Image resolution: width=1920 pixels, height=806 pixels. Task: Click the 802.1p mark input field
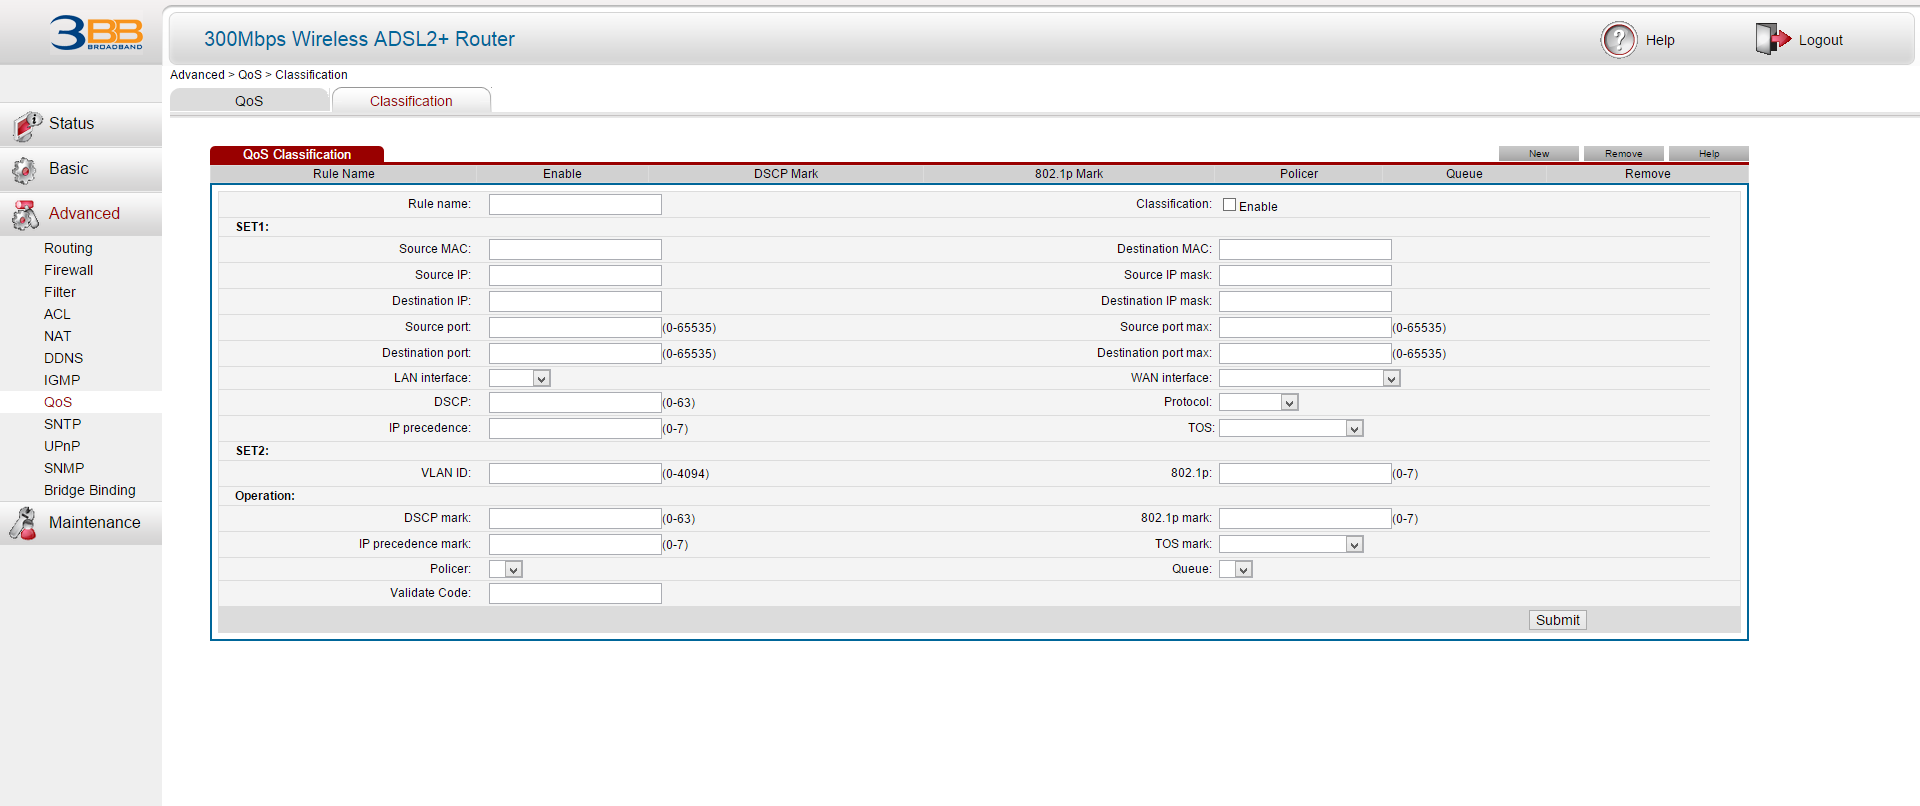tap(1305, 518)
